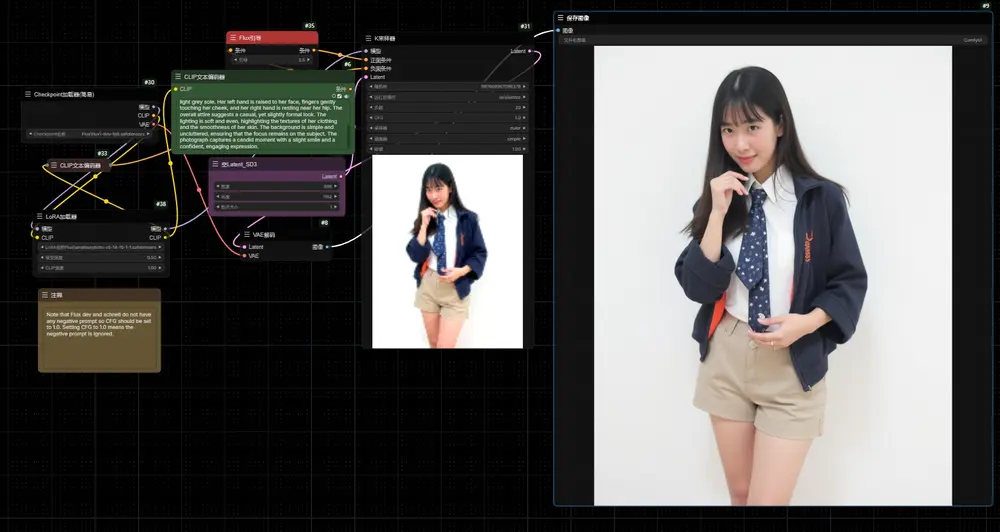Click the #30 node ID badge
The height and width of the screenshot is (532, 1000).
point(149,82)
